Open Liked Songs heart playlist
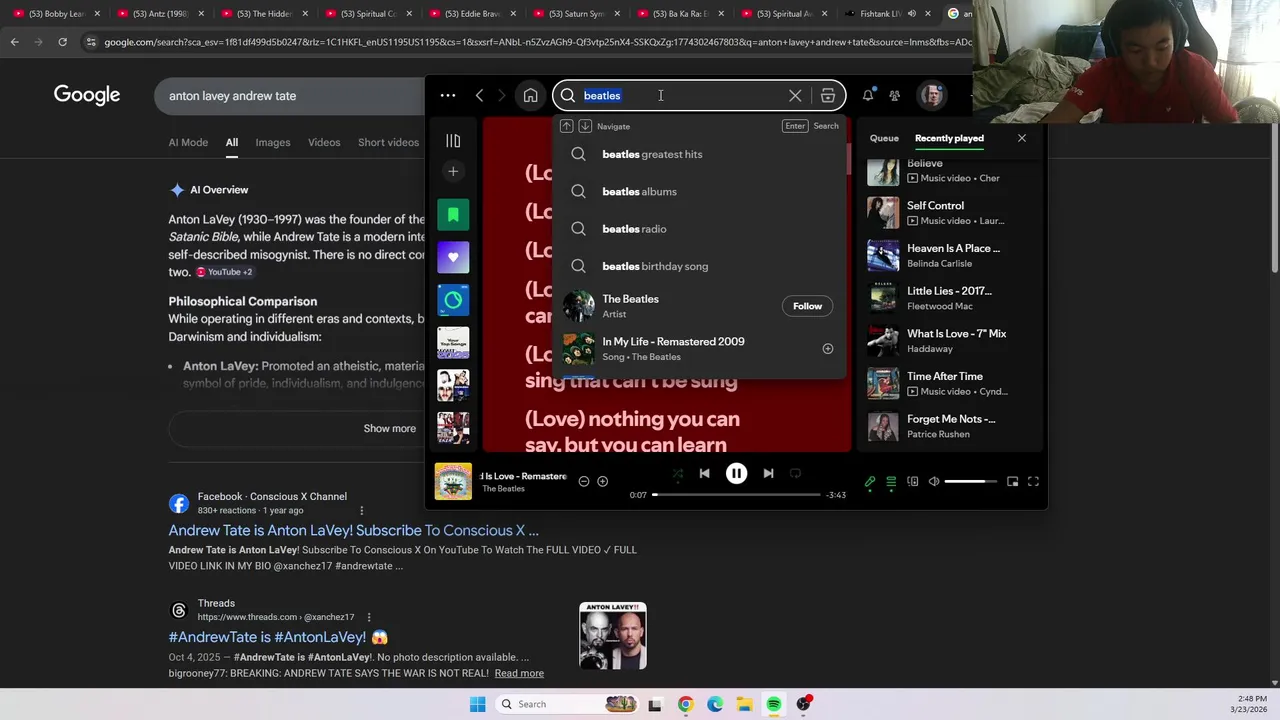The height and width of the screenshot is (720, 1280). point(453,258)
